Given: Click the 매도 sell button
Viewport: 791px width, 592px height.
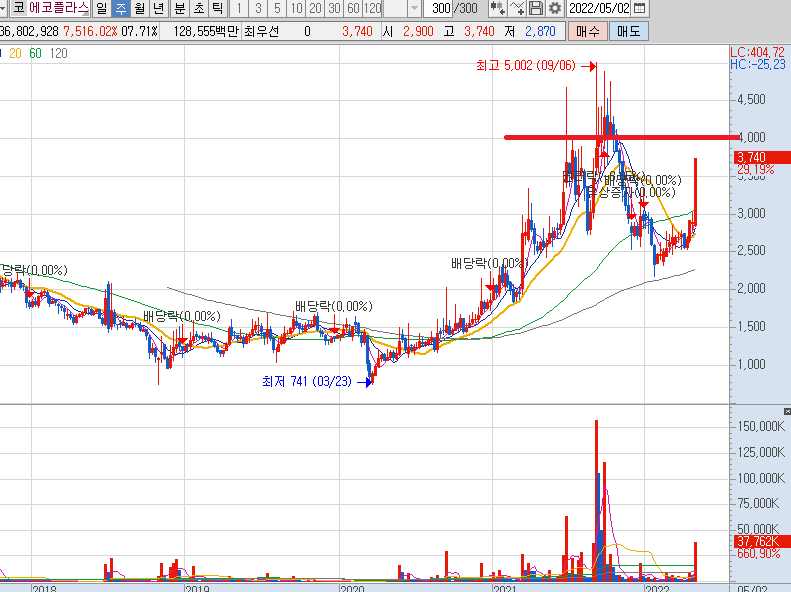Looking at the screenshot, I should click(x=628, y=31).
